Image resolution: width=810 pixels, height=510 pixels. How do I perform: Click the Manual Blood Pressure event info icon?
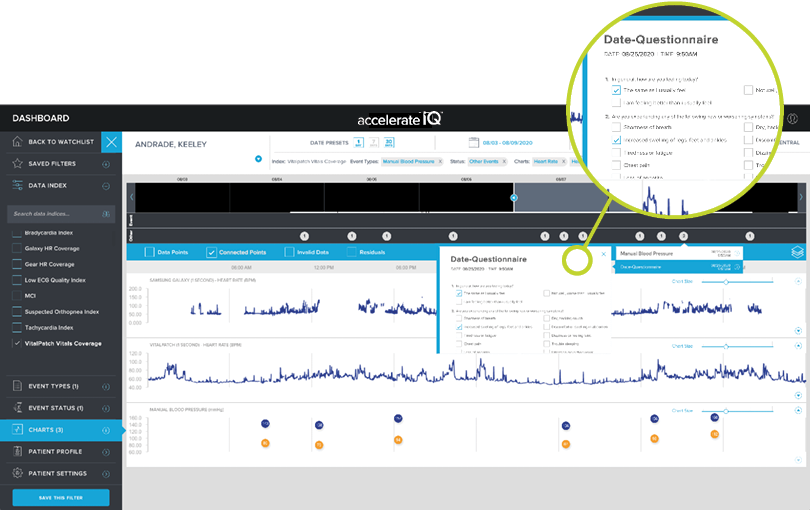click(737, 253)
